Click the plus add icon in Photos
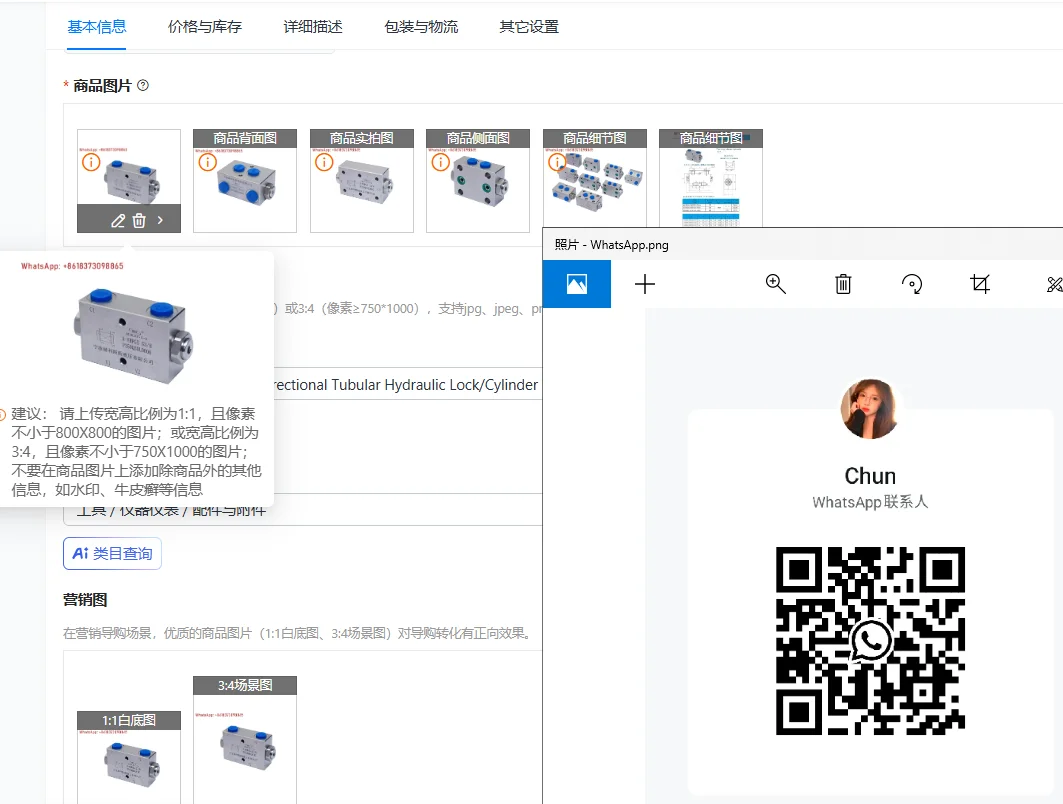The height and width of the screenshot is (804, 1063). [645, 284]
